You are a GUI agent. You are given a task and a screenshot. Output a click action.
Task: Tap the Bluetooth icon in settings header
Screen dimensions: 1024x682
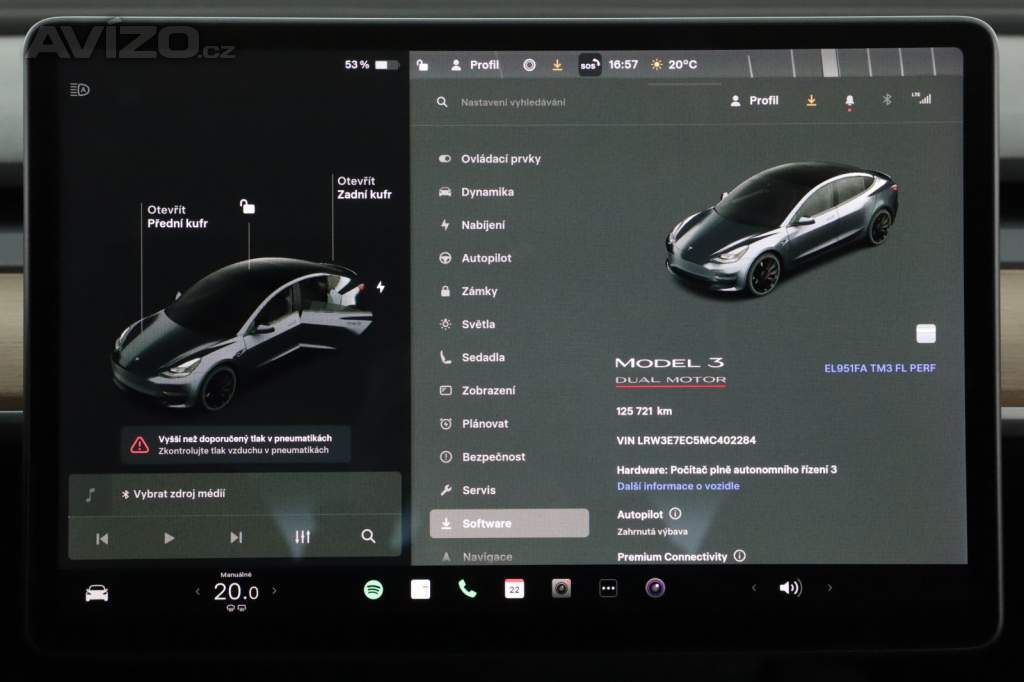click(x=886, y=100)
